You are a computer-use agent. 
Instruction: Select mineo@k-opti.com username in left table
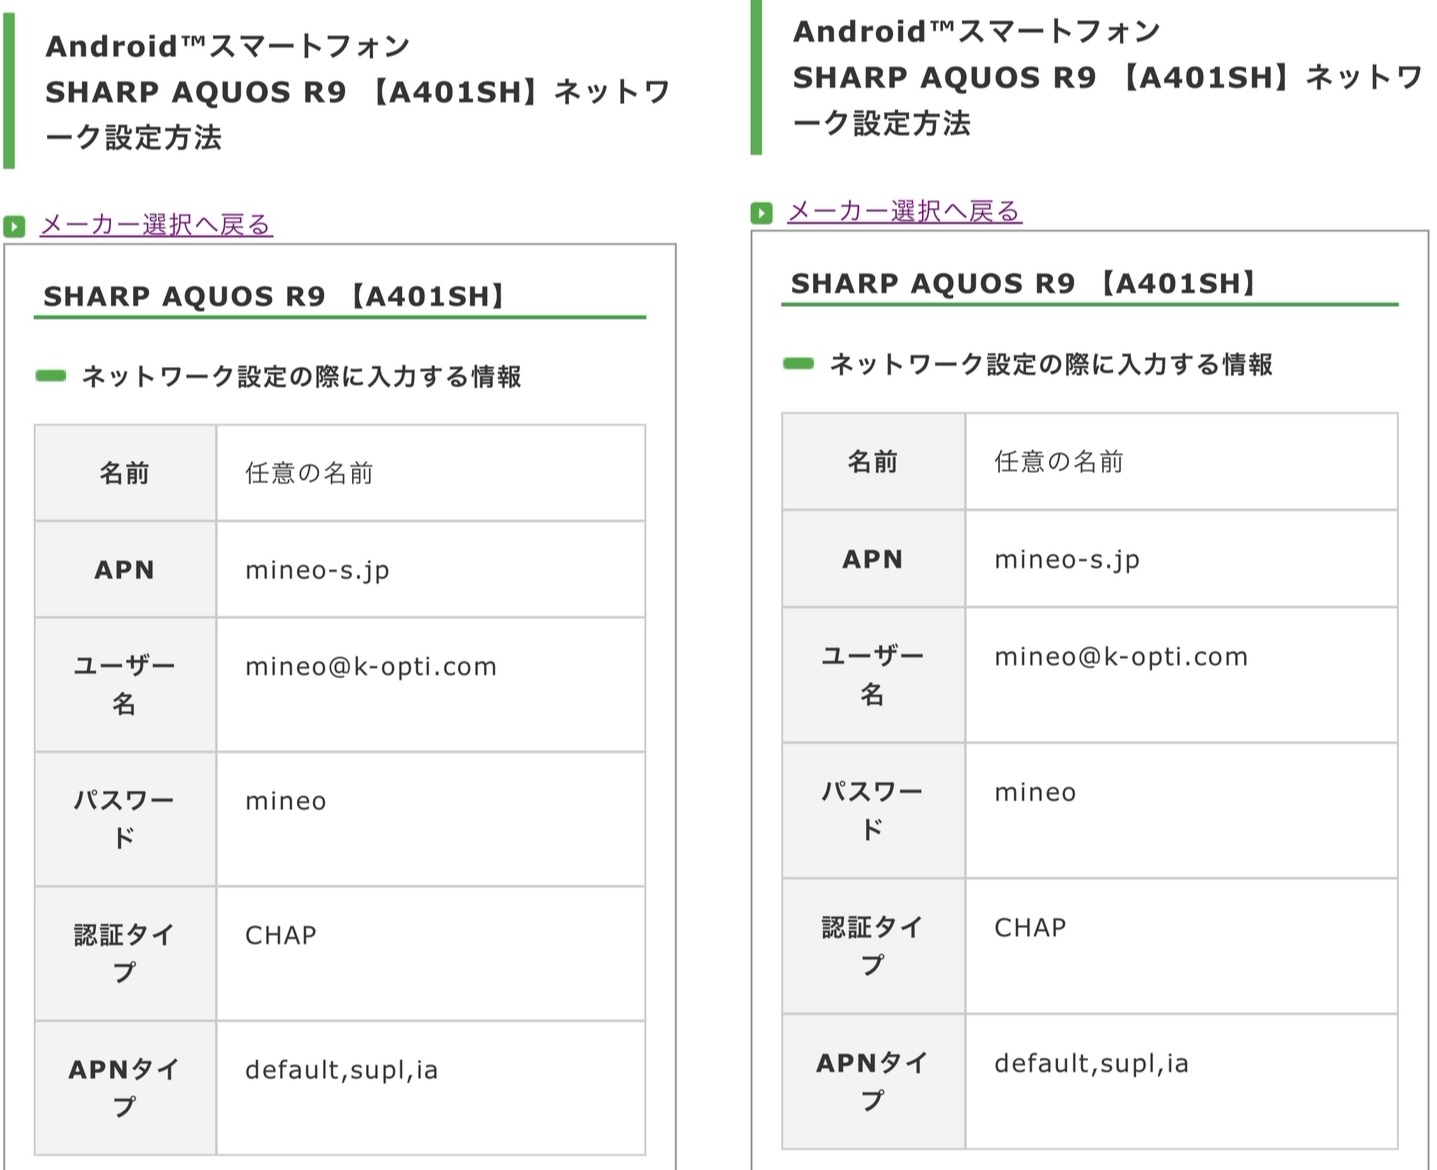pos(371,667)
